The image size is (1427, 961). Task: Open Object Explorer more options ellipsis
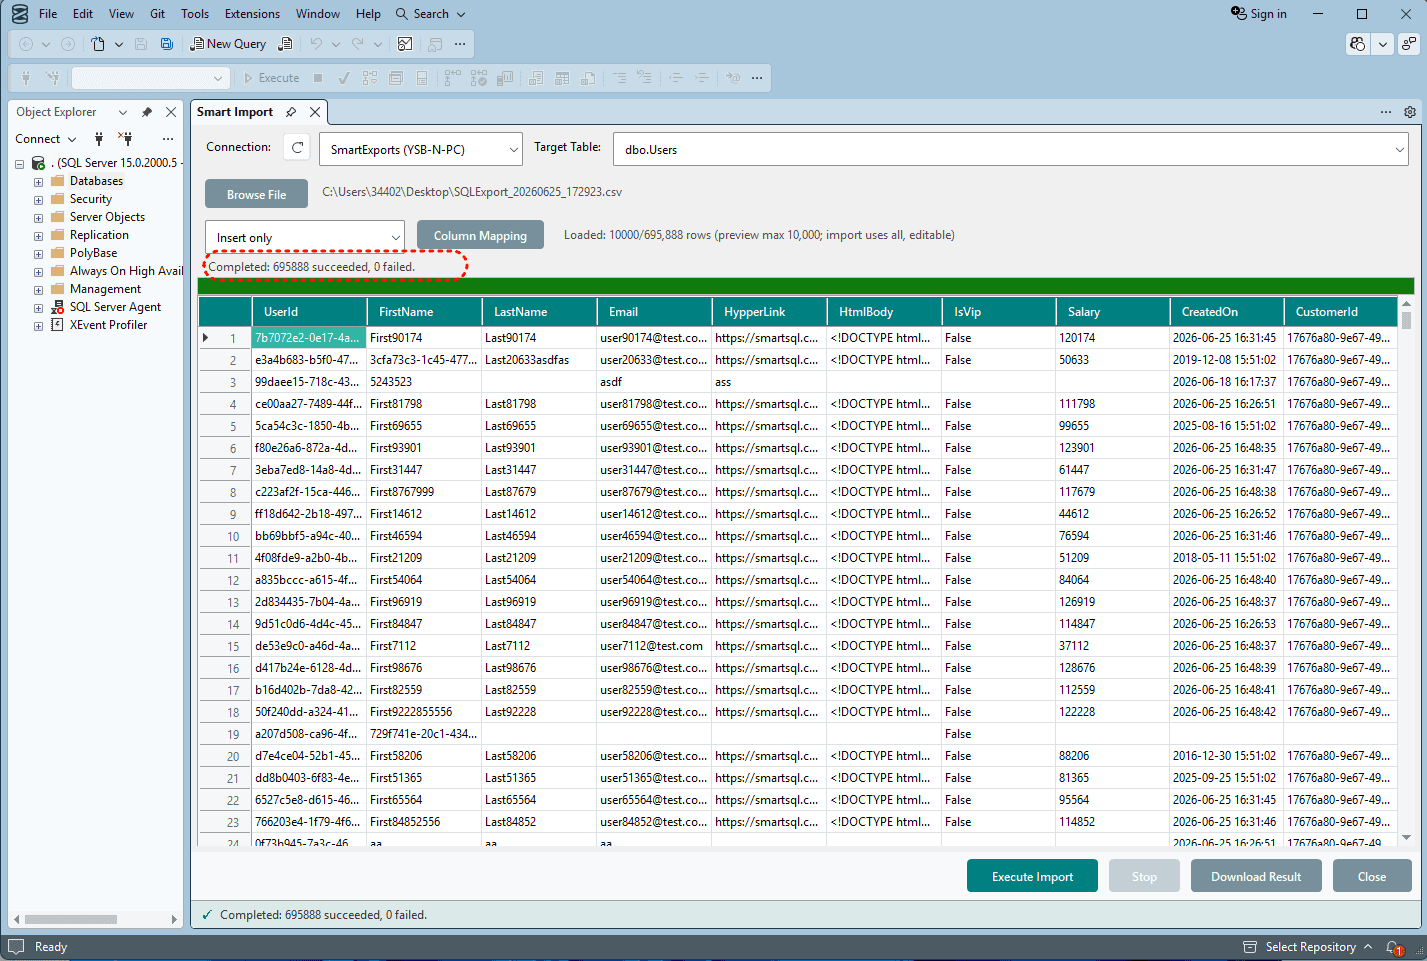pyautogui.click(x=168, y=139)
